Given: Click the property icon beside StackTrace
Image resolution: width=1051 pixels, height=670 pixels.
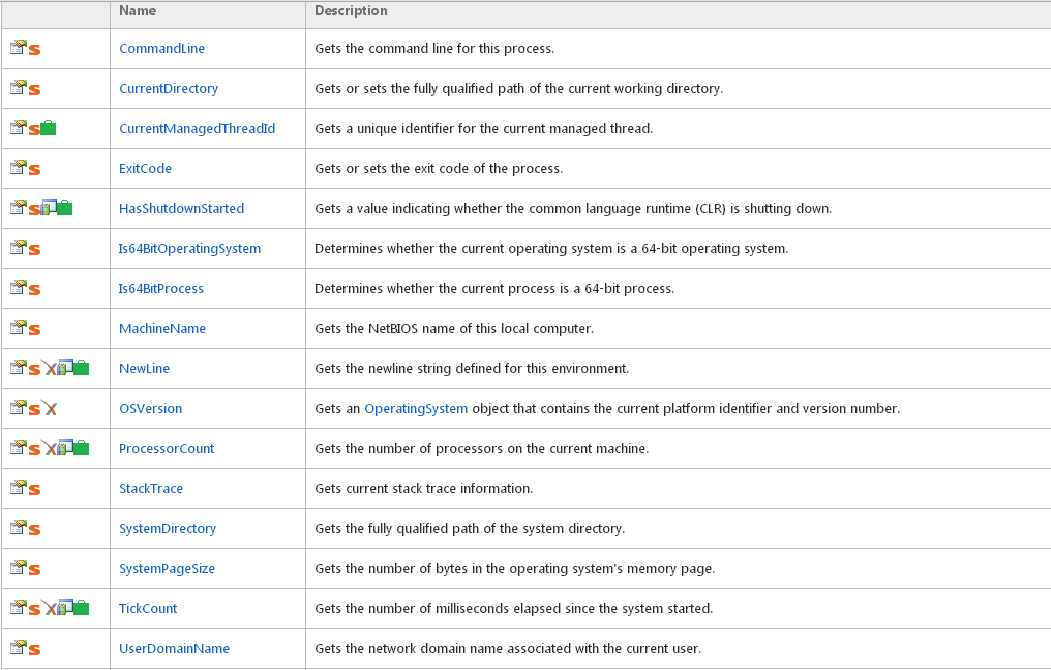Looking at the screenshot, I should (18, 487).
